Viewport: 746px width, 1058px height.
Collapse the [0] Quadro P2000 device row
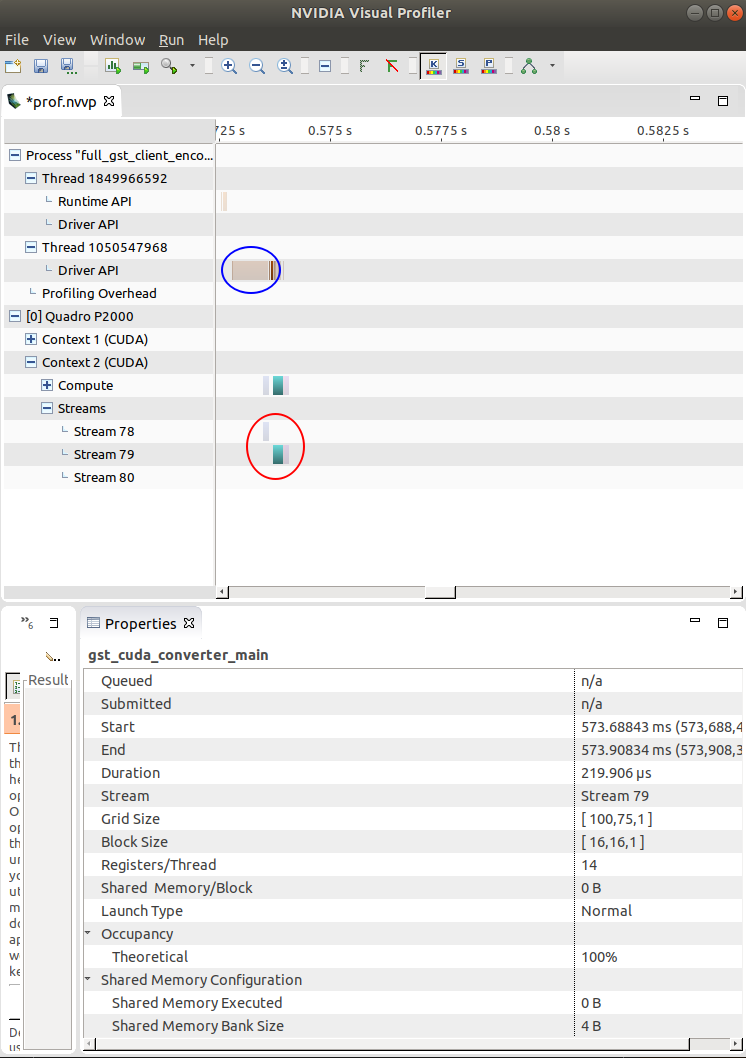pos(15,316)
